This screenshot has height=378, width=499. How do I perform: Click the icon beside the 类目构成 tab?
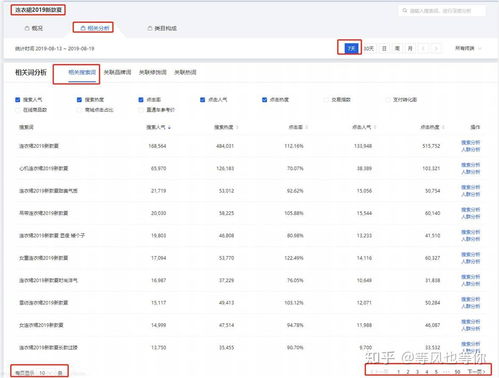point(150,28)
